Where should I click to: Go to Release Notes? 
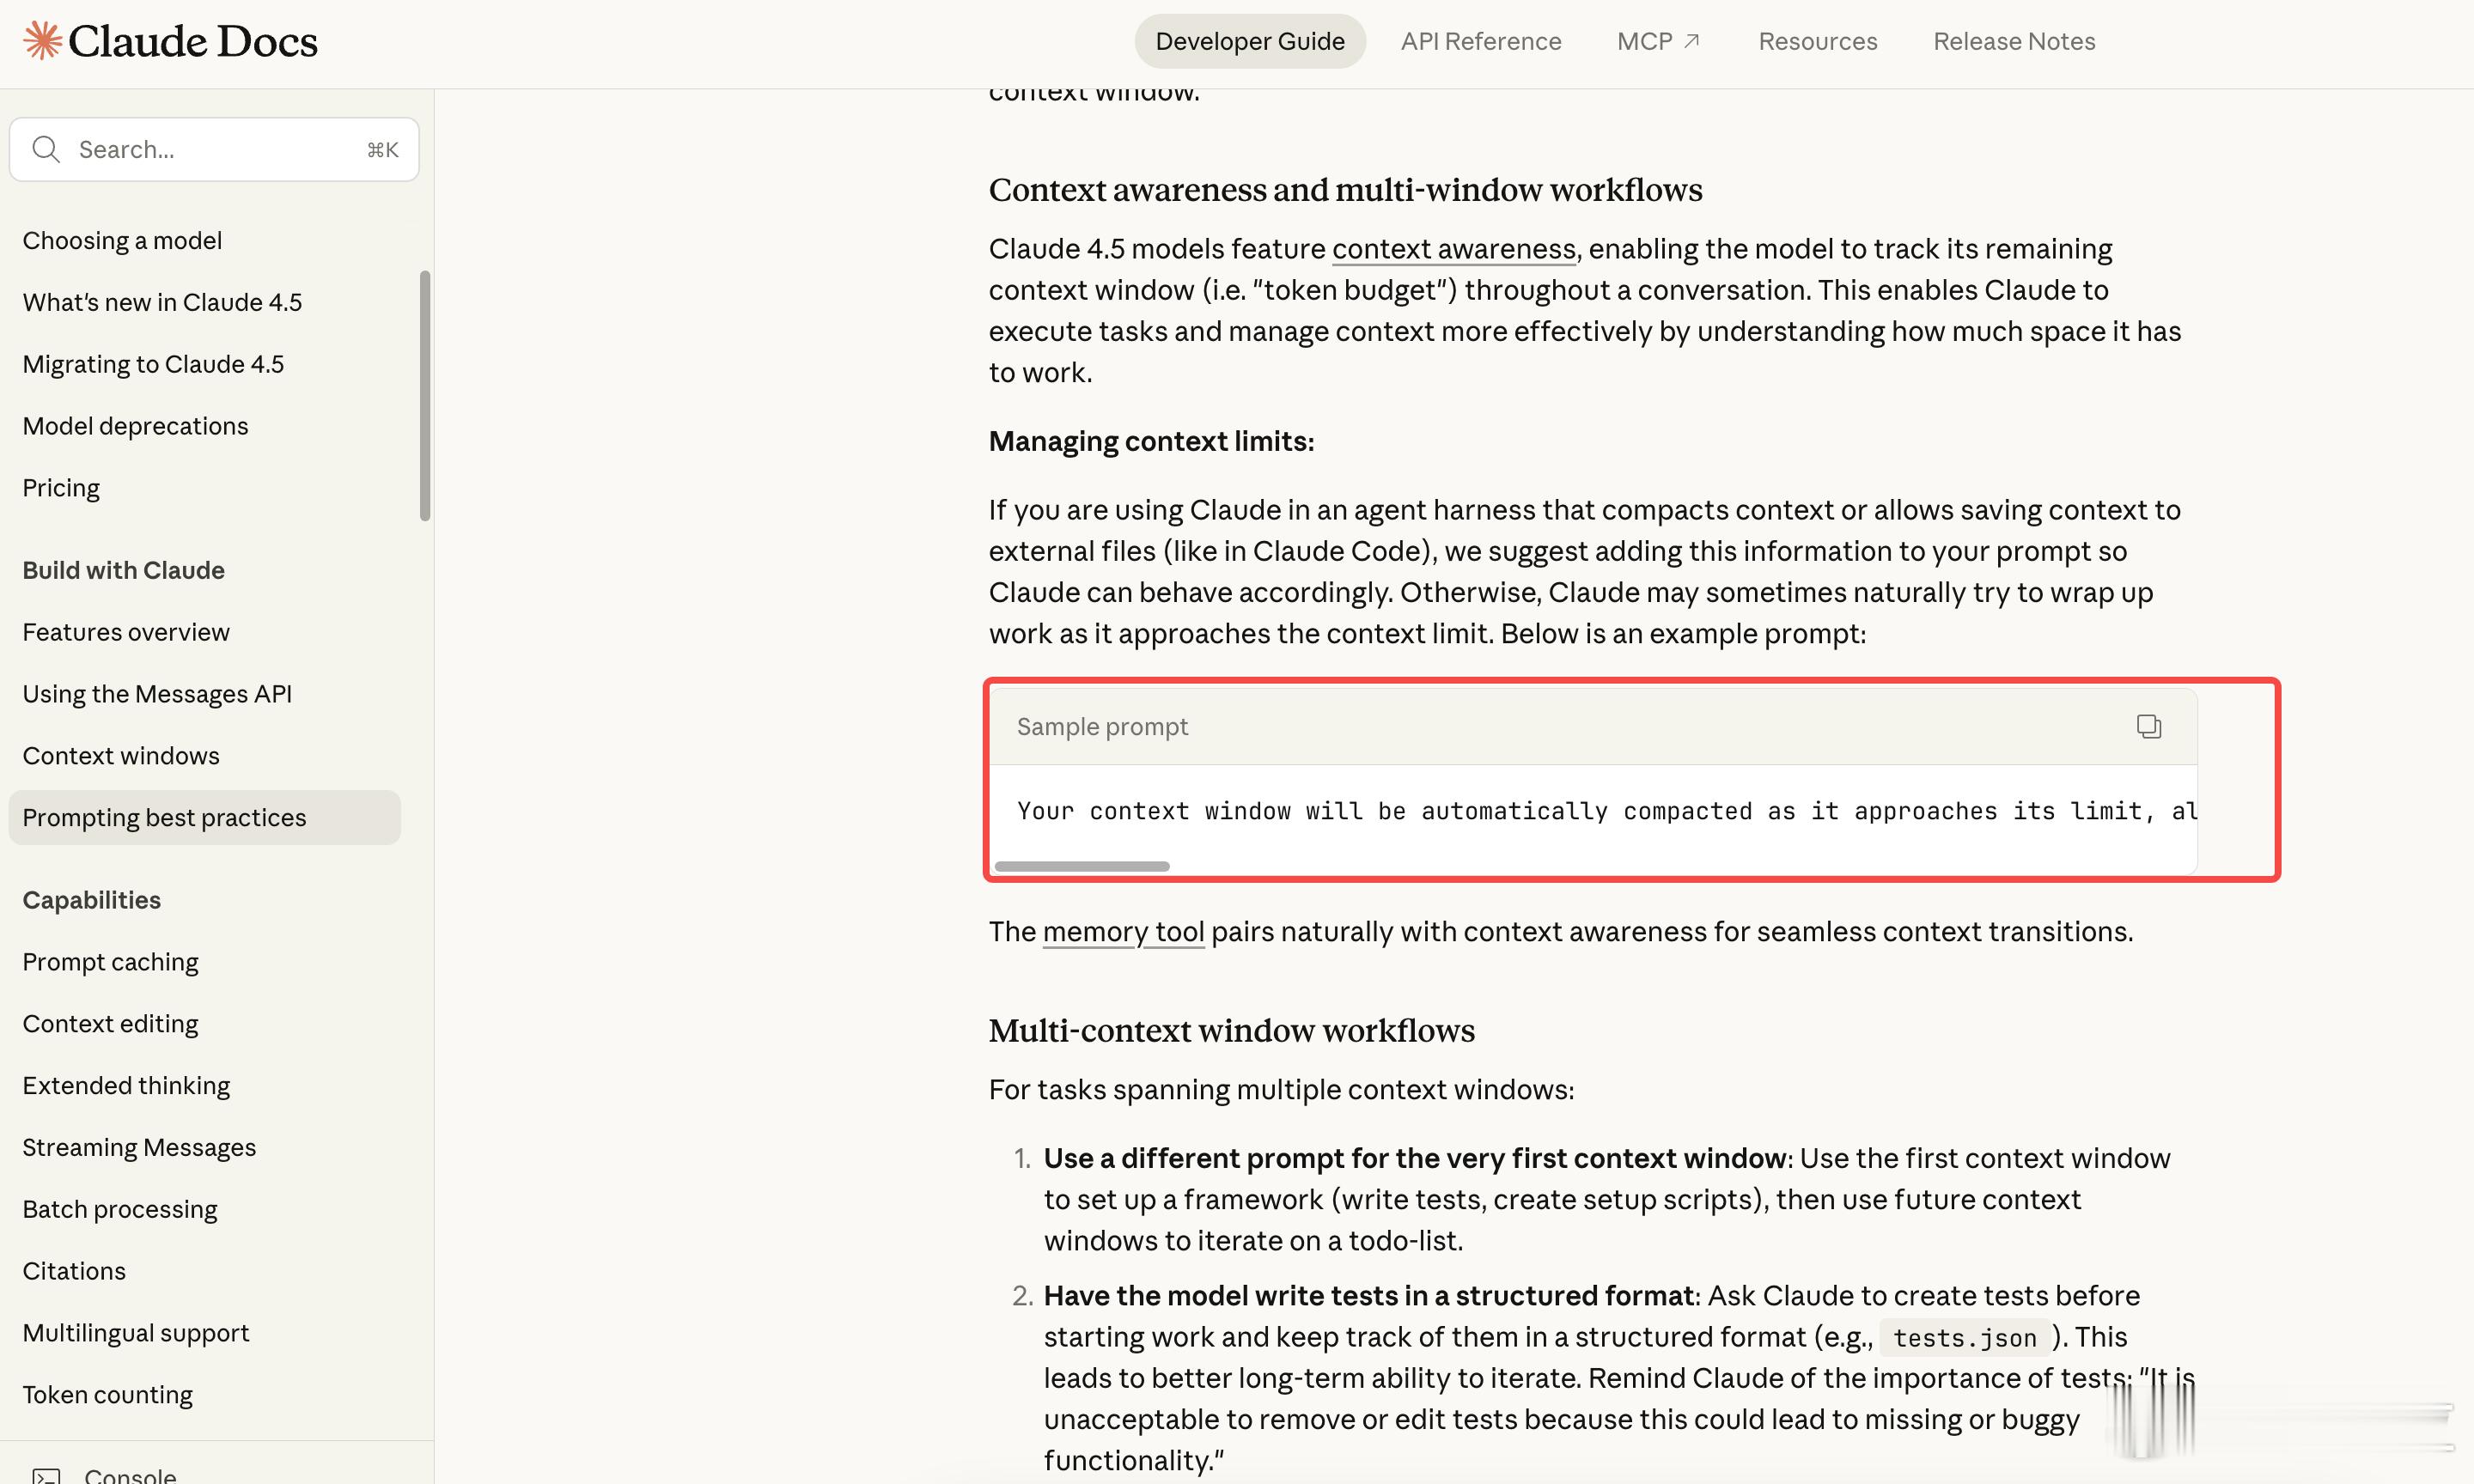coord(2013,41)
